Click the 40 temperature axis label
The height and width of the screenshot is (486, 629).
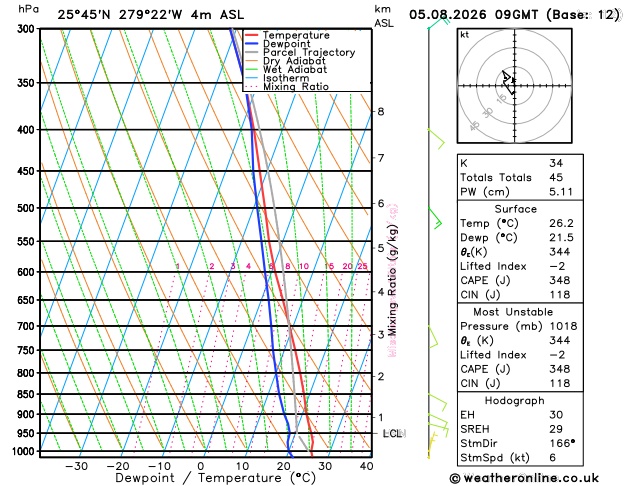pyautogui.click(x=367, y=467)
